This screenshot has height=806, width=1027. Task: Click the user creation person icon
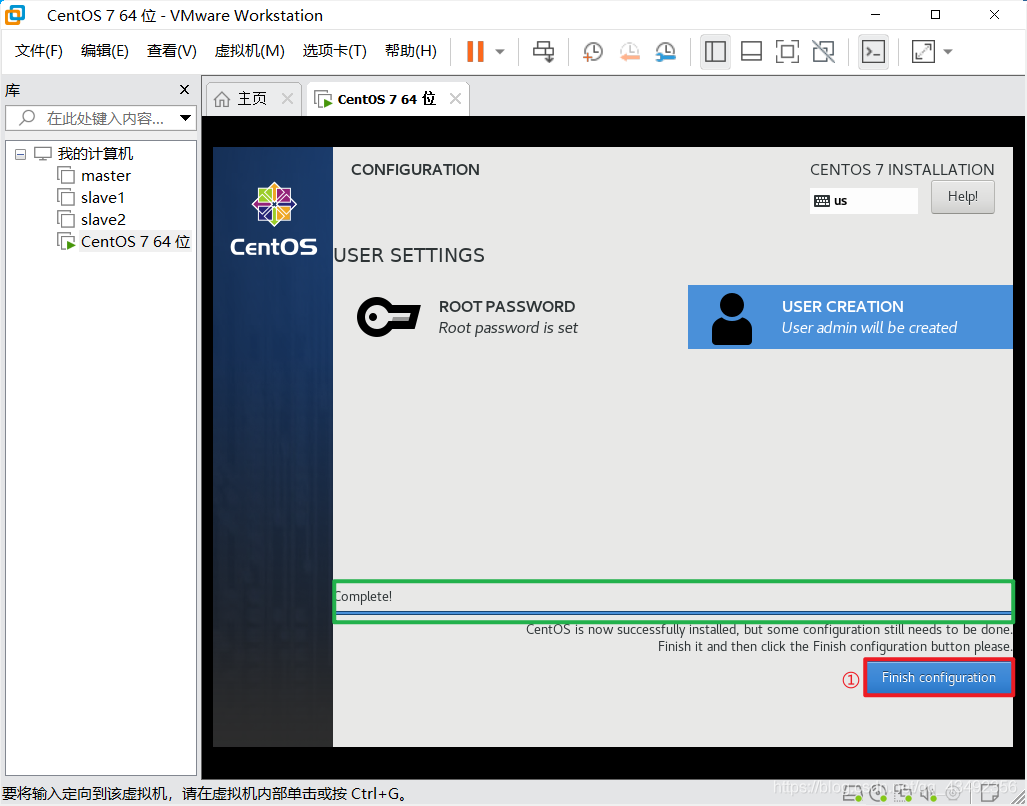pos(732,318)
